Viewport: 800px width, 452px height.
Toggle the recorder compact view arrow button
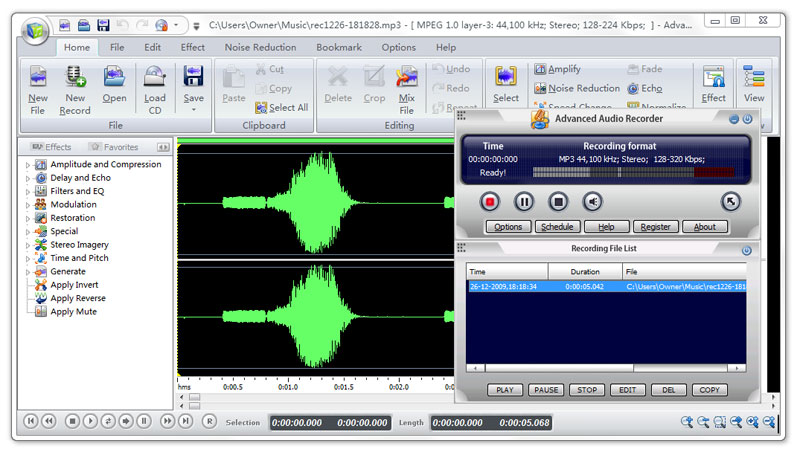coord(730,202)
